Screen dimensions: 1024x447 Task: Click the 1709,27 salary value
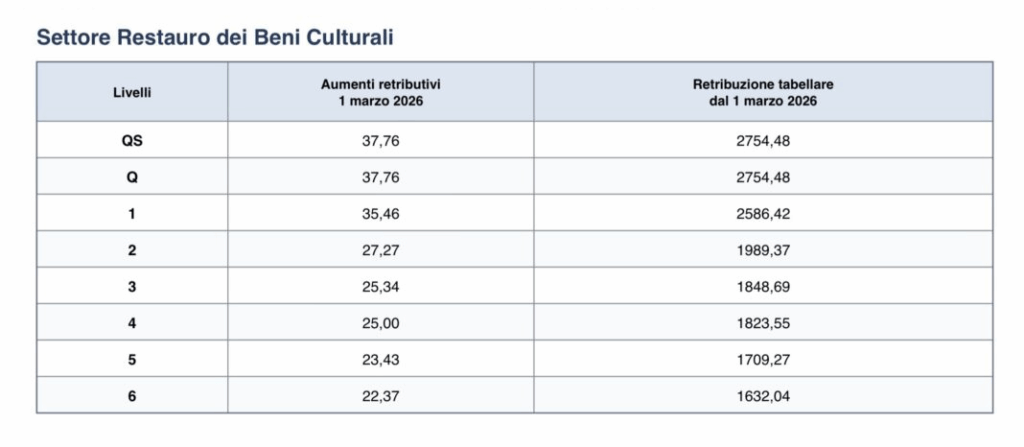tap(763, 358)
